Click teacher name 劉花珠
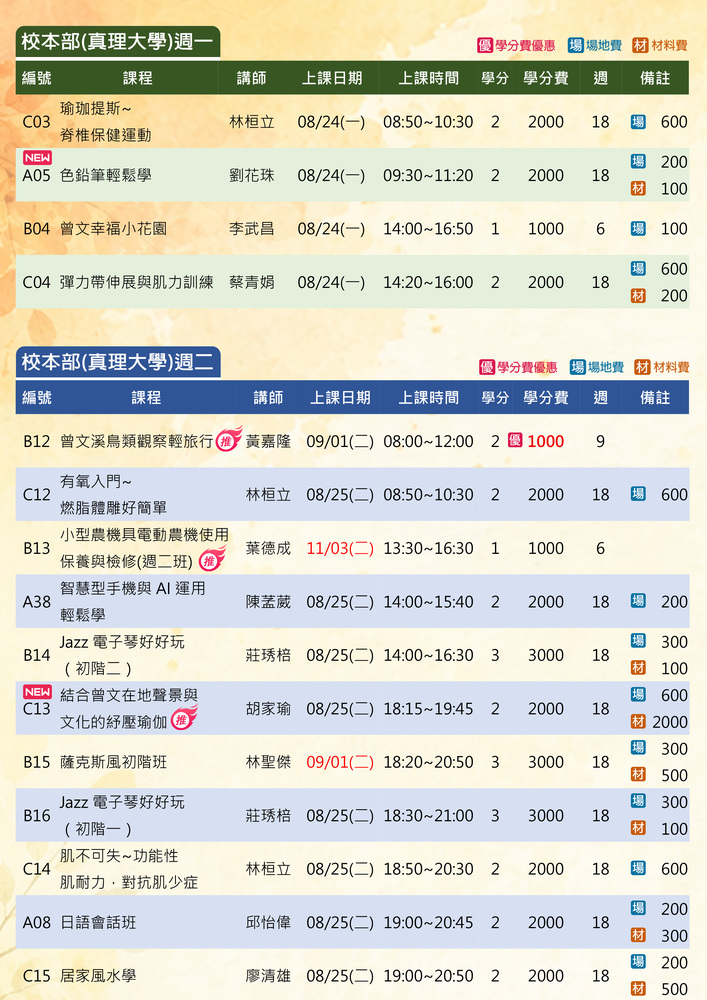707x1000 pixels. tap(252, 175)
